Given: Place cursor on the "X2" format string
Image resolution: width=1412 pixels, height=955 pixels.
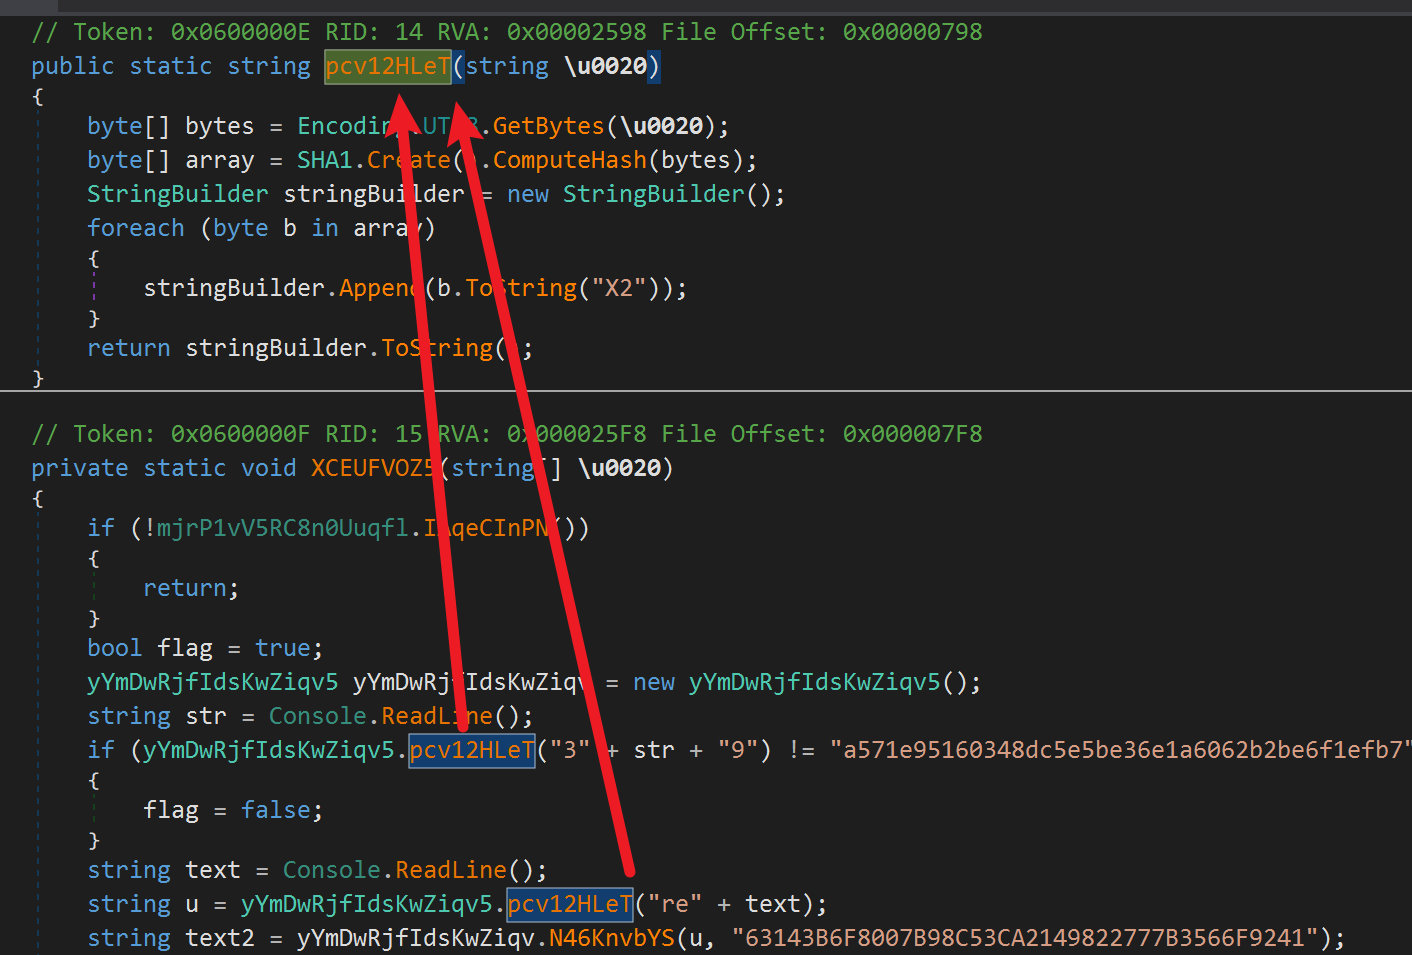Looking at the screenshot, I should click(x=619, y=289).
